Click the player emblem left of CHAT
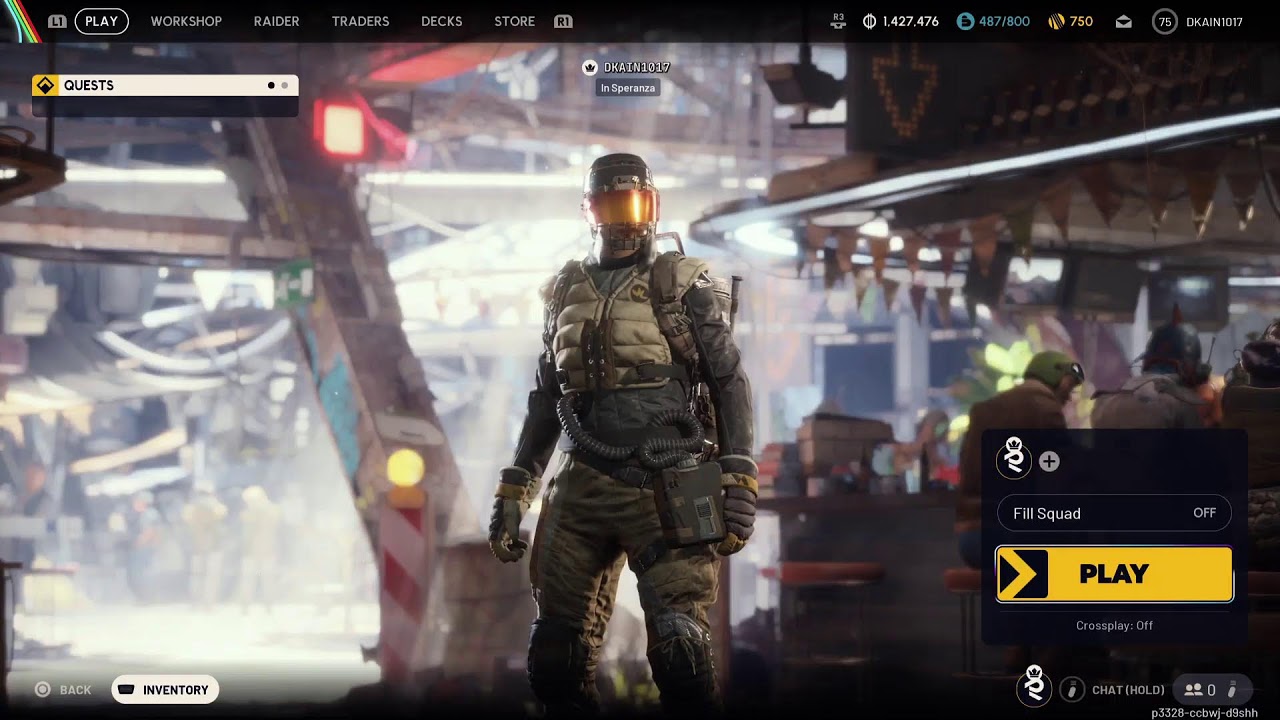 click(x=1035, y=686)
